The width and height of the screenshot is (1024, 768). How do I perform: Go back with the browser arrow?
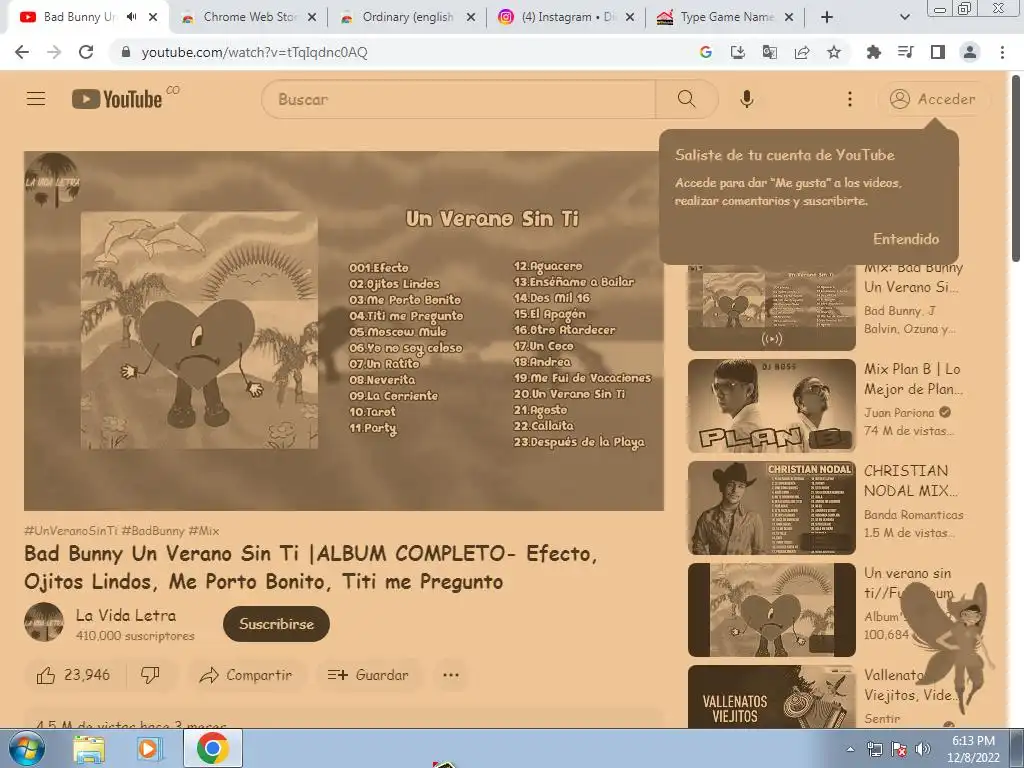[x=22, y=52]
